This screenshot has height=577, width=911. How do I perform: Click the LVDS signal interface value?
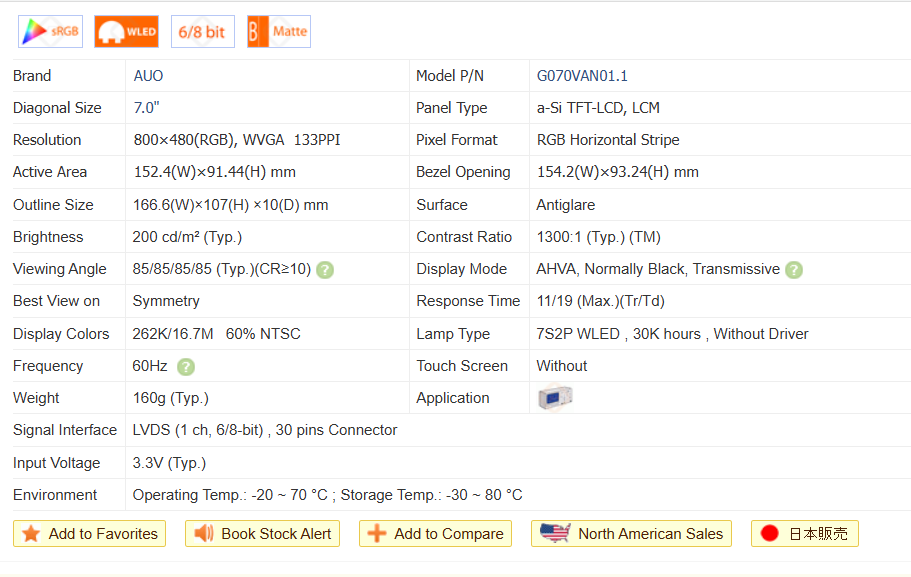coord(265,430)
